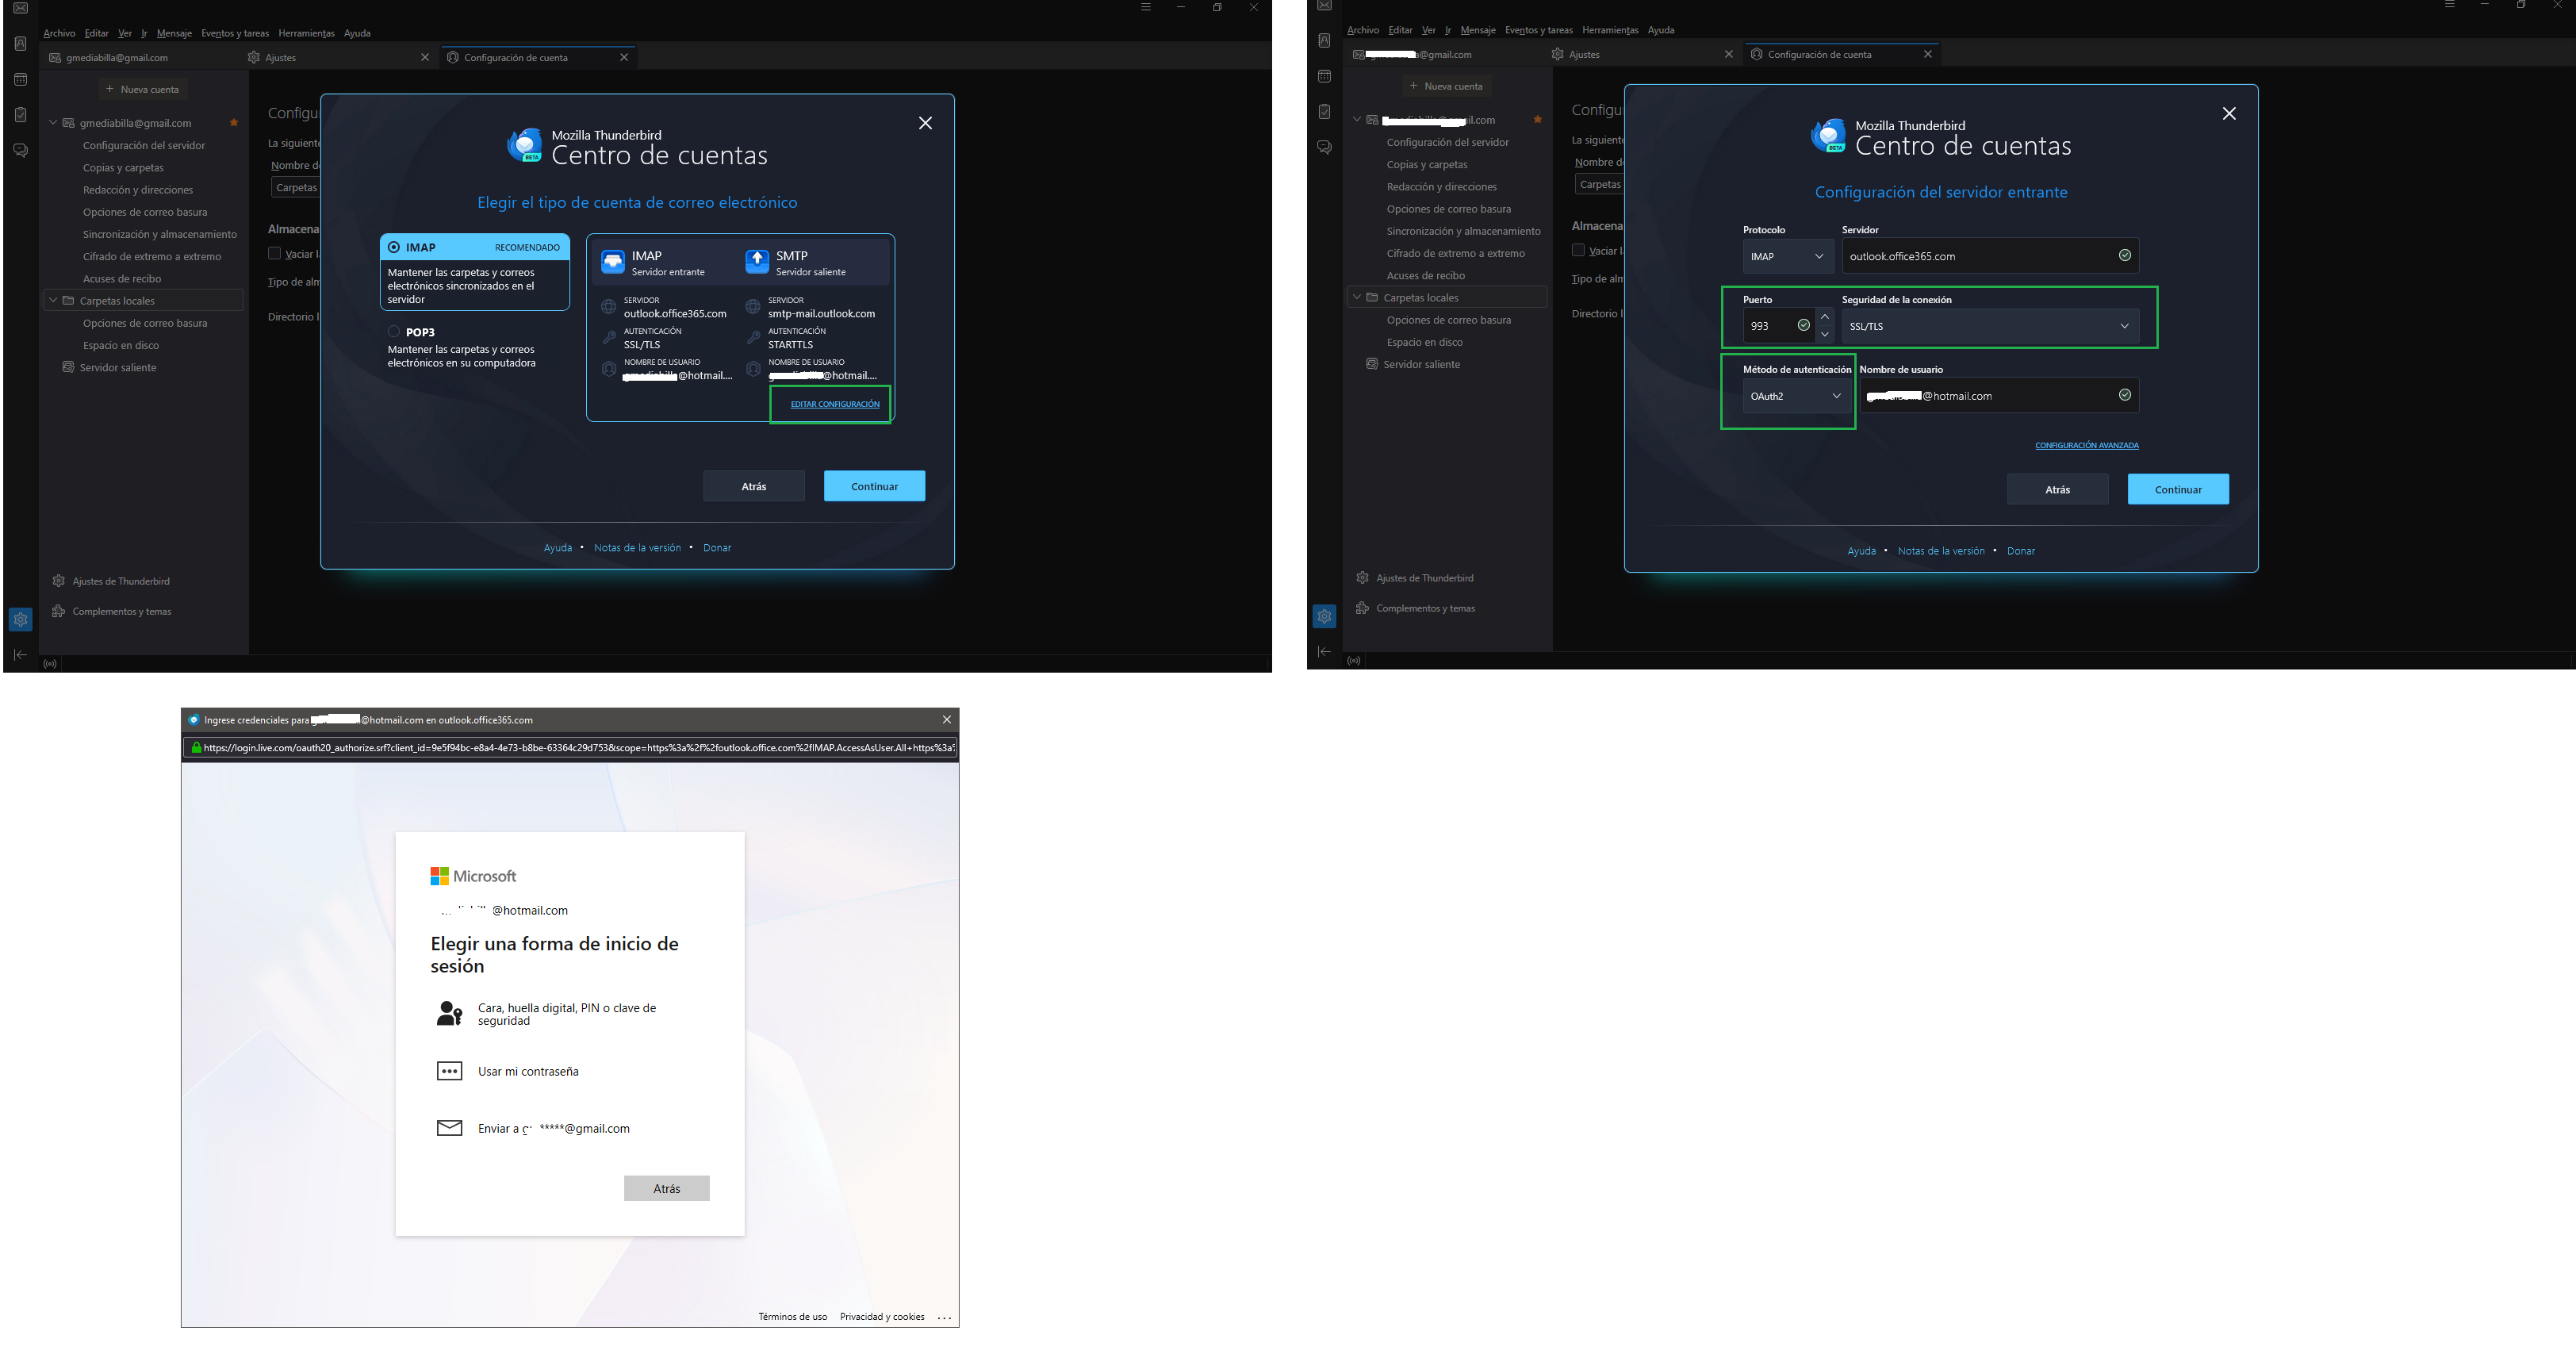The width and height of the screenshot is (2576, 1358).
Task: Click connection status icon in right window status bar
Action: pyautogui.click(x=1354, y=660)
